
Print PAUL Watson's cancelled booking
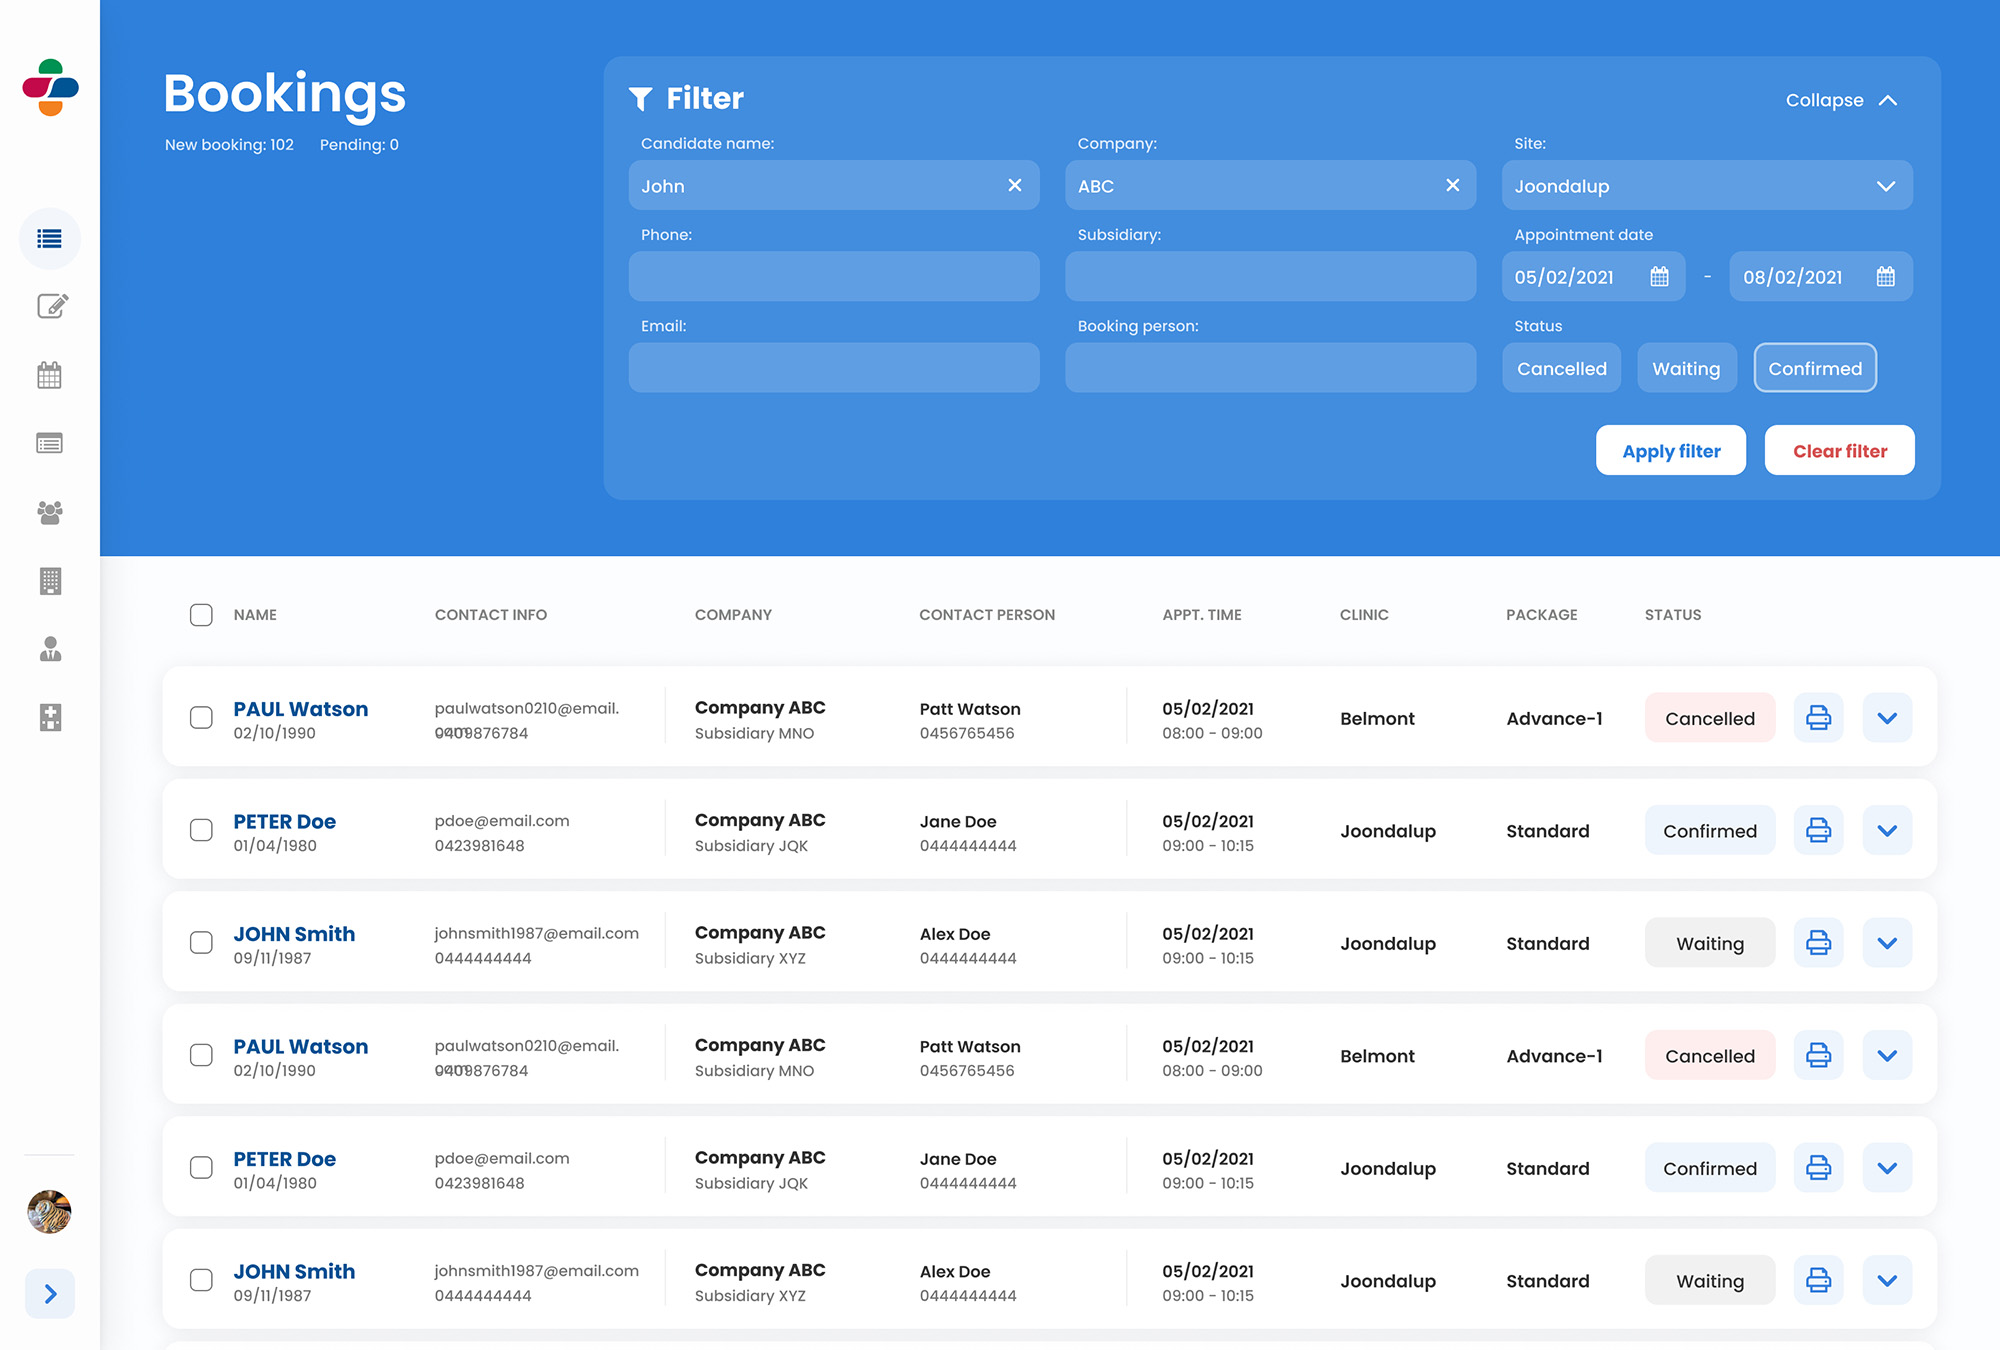pyautogui.click(x=1818, y=717)
